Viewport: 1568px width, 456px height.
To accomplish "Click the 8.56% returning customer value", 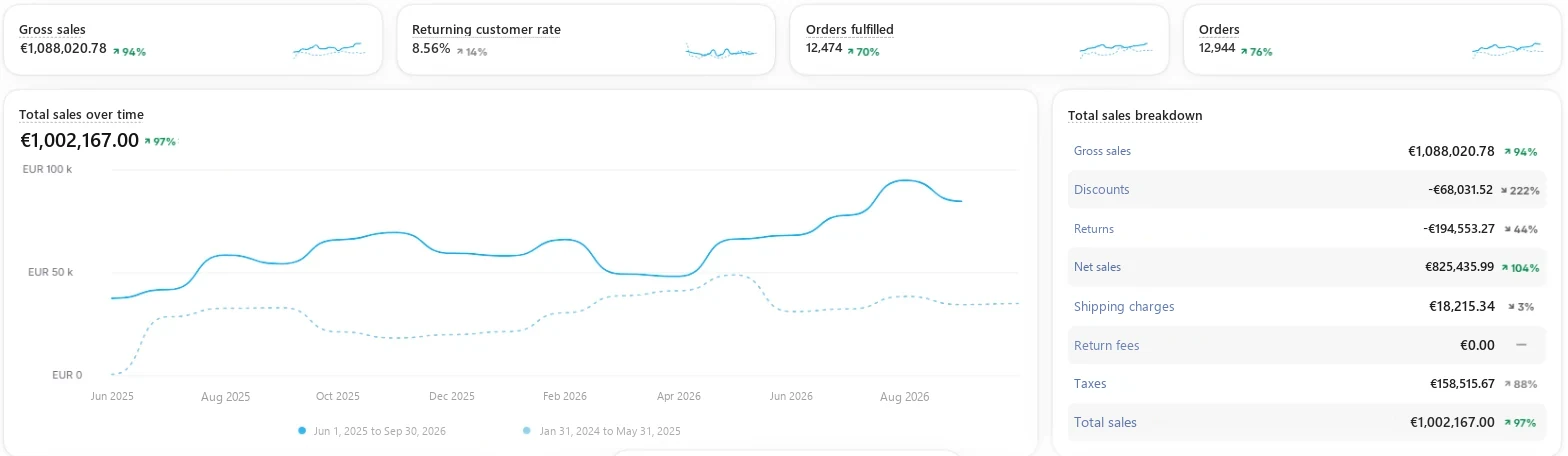I will point(431,48).
